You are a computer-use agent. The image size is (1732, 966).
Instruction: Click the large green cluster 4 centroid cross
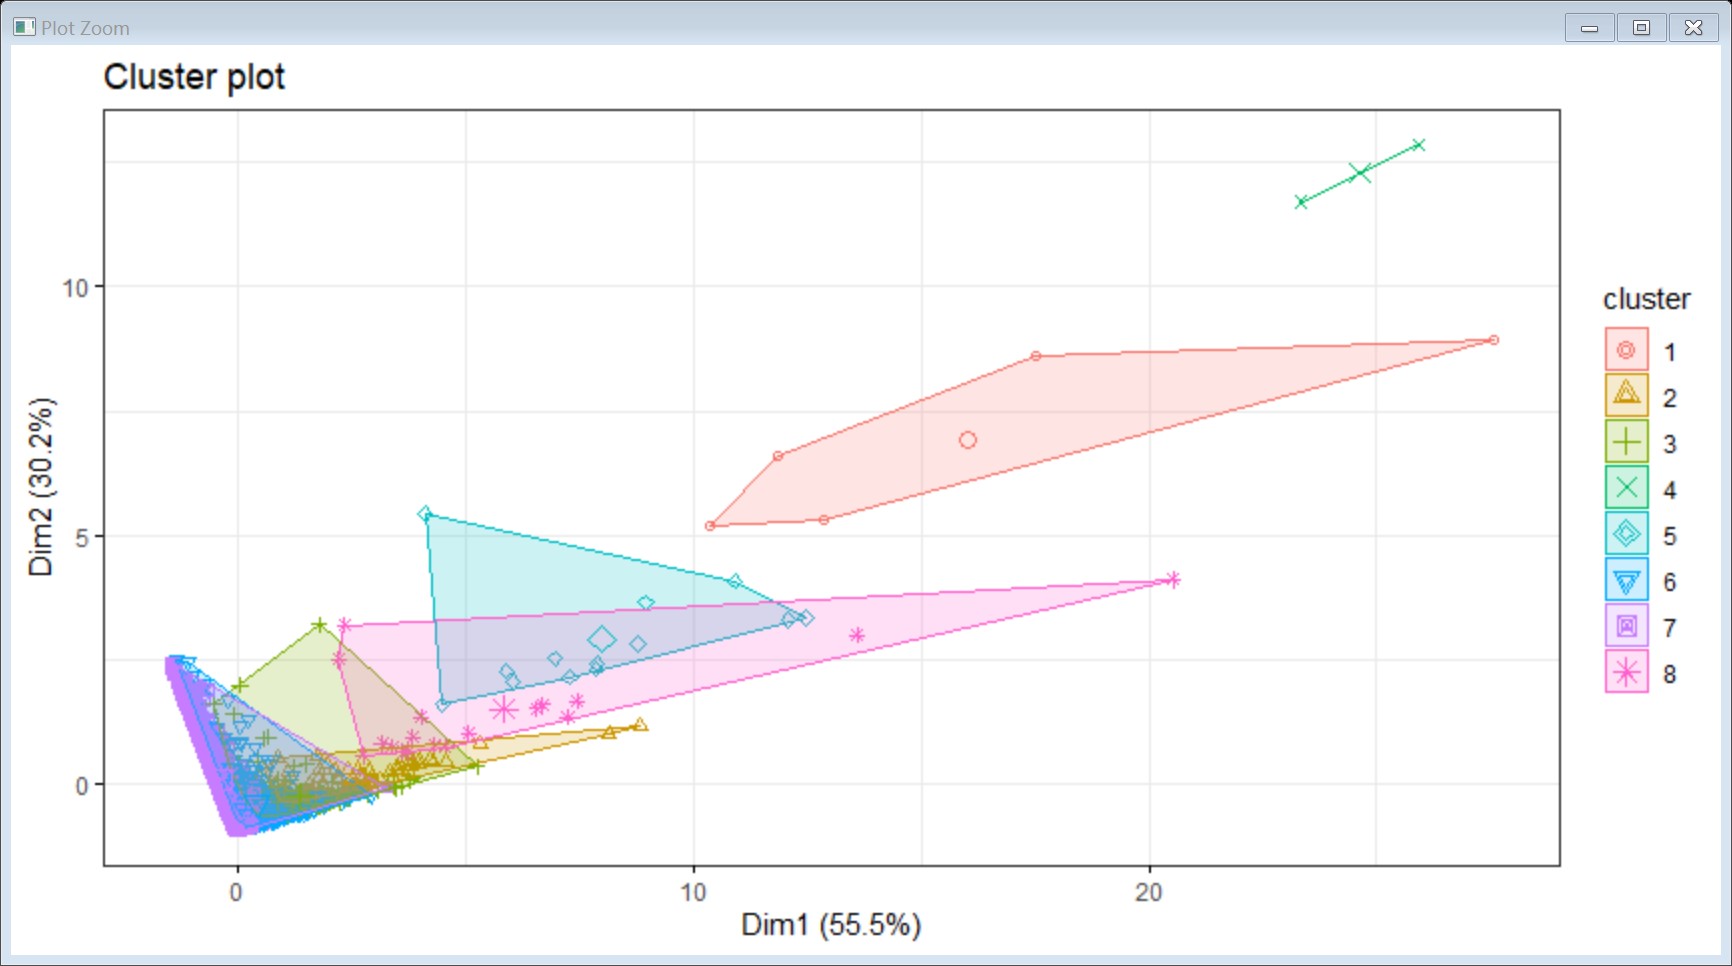(1360, 173)
